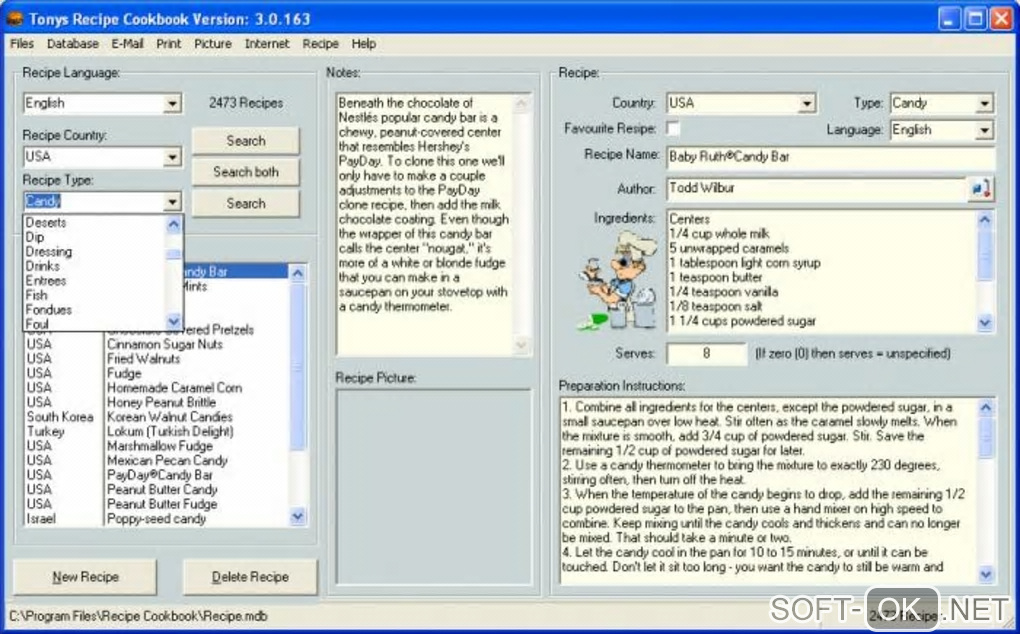The height and width of the screenshot is (634, 1020).
Task: Click the New Recipe button
Action: click(85, 577)
